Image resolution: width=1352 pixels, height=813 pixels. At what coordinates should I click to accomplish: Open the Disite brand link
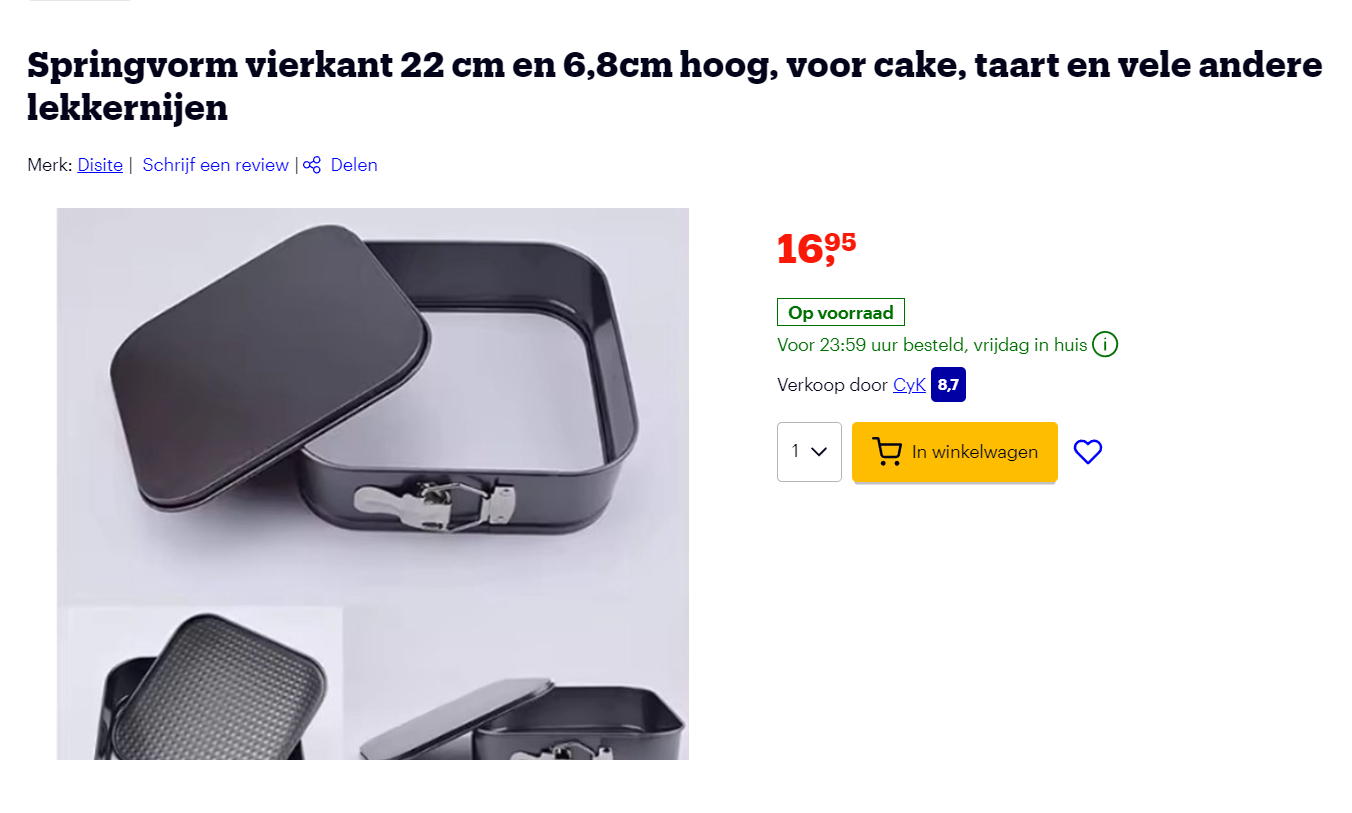100,165
